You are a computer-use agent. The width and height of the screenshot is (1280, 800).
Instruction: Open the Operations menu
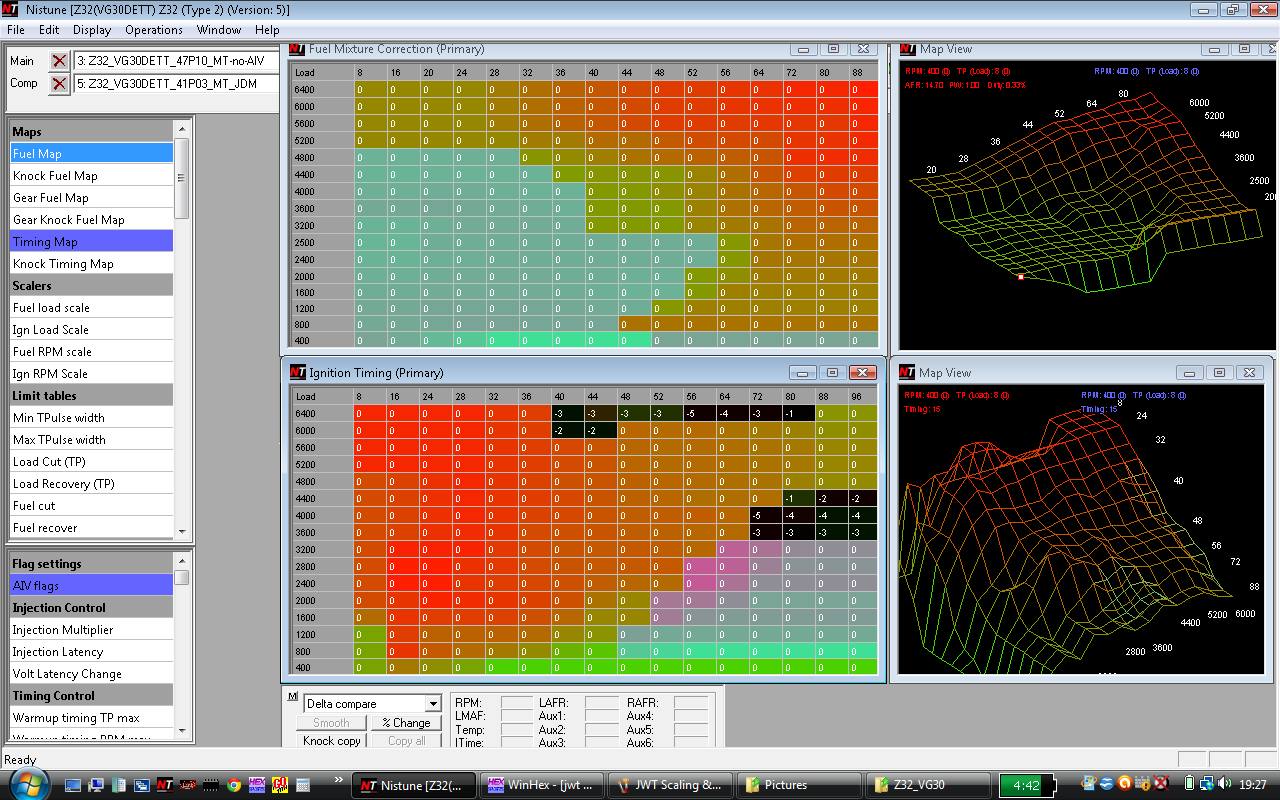click(153, 30)
